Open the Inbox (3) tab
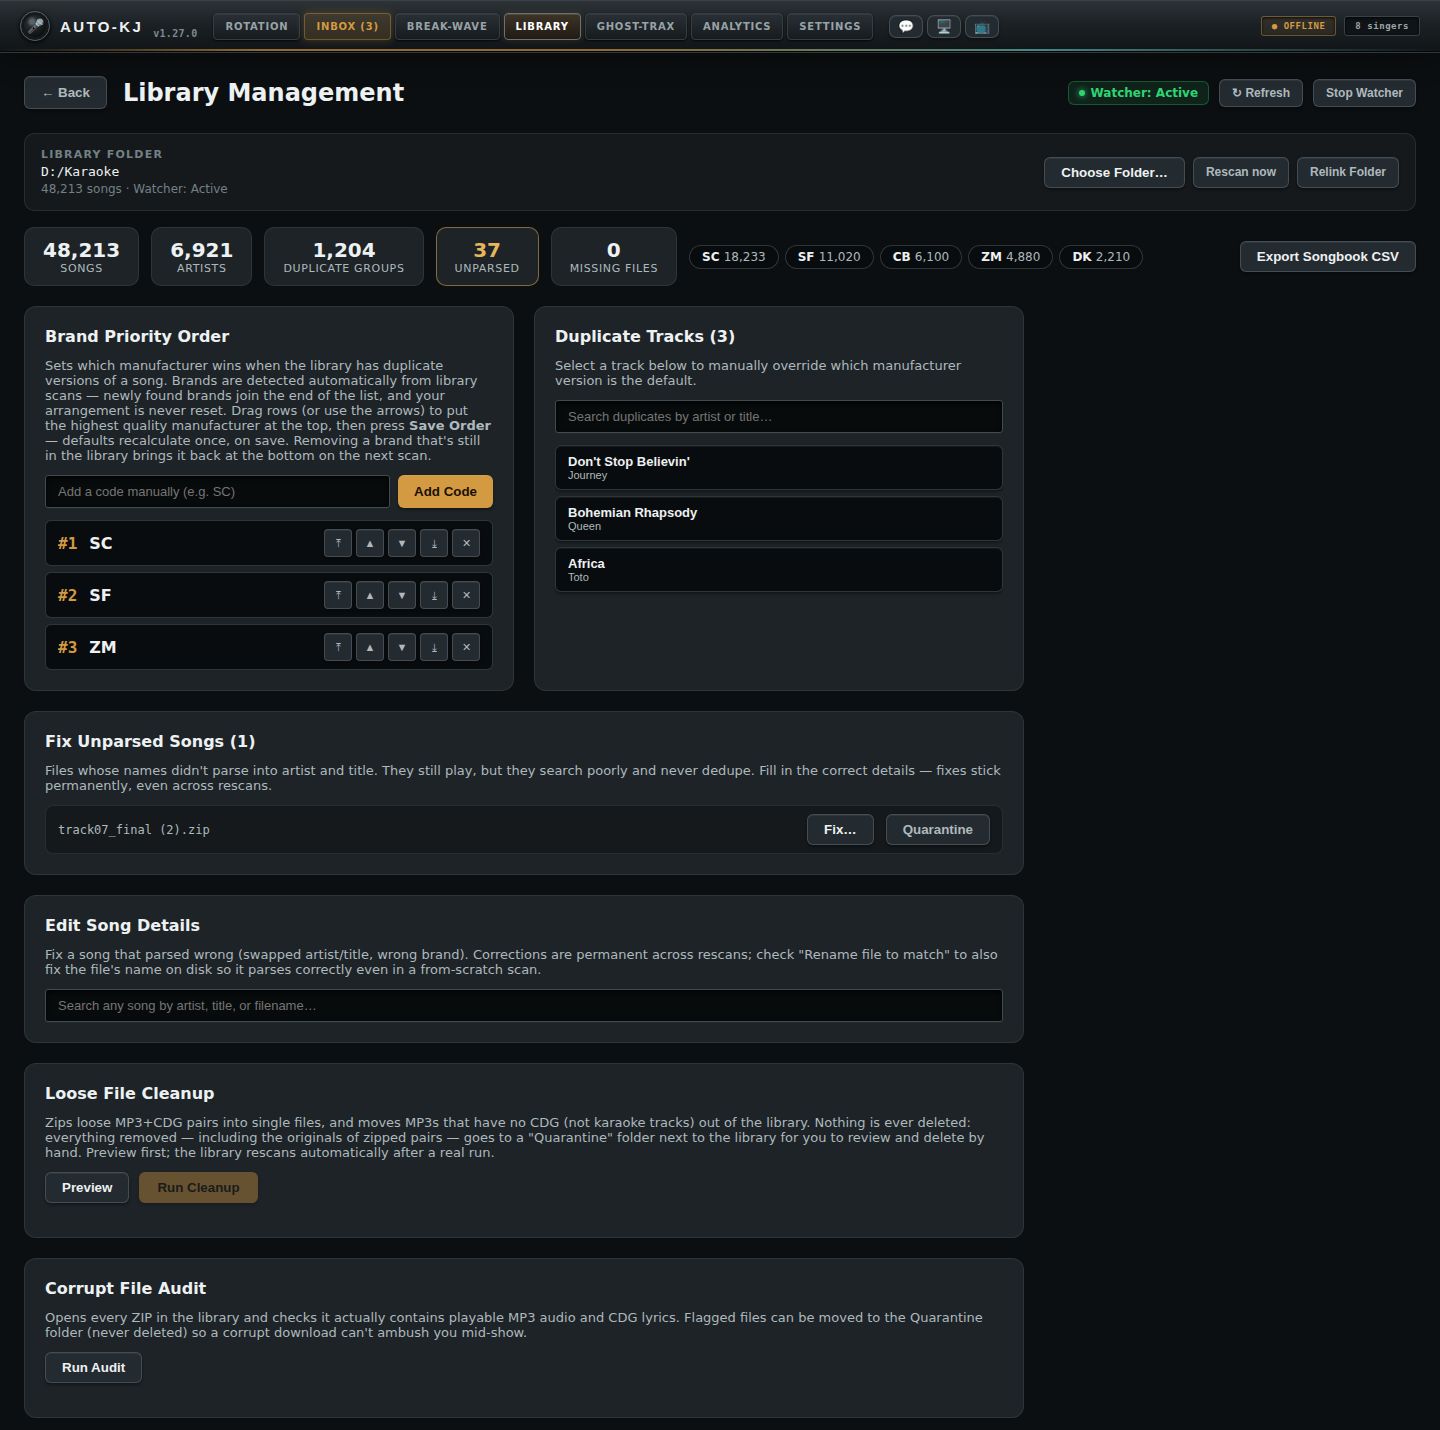The image size is (1440, 1430). [347, 26]
